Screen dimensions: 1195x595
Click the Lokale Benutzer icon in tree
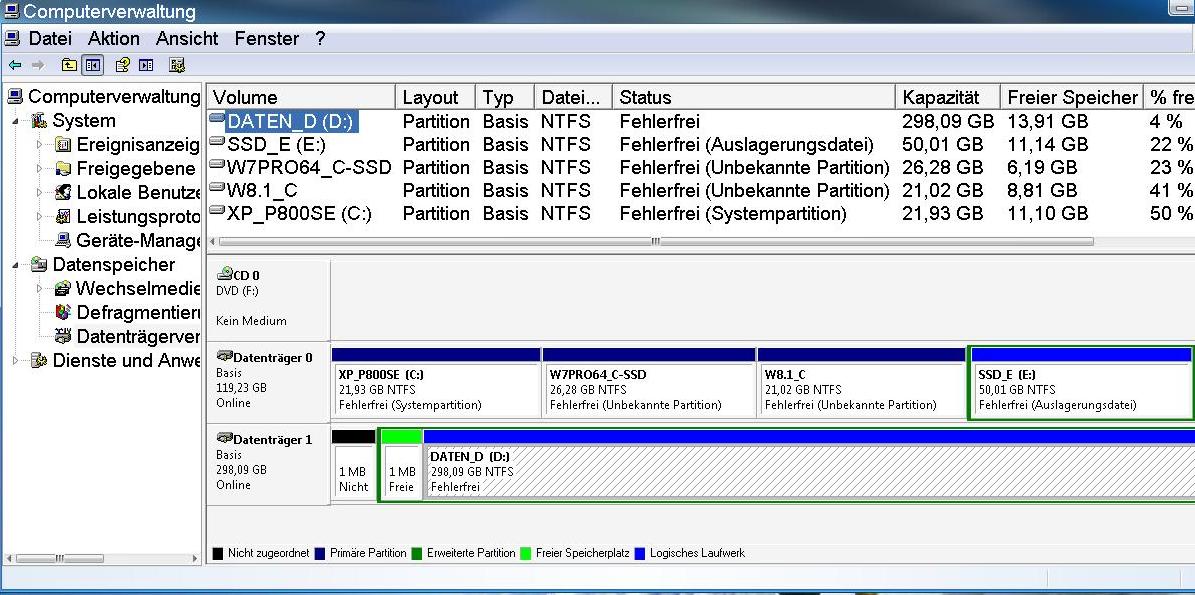[x=63, y=193]
